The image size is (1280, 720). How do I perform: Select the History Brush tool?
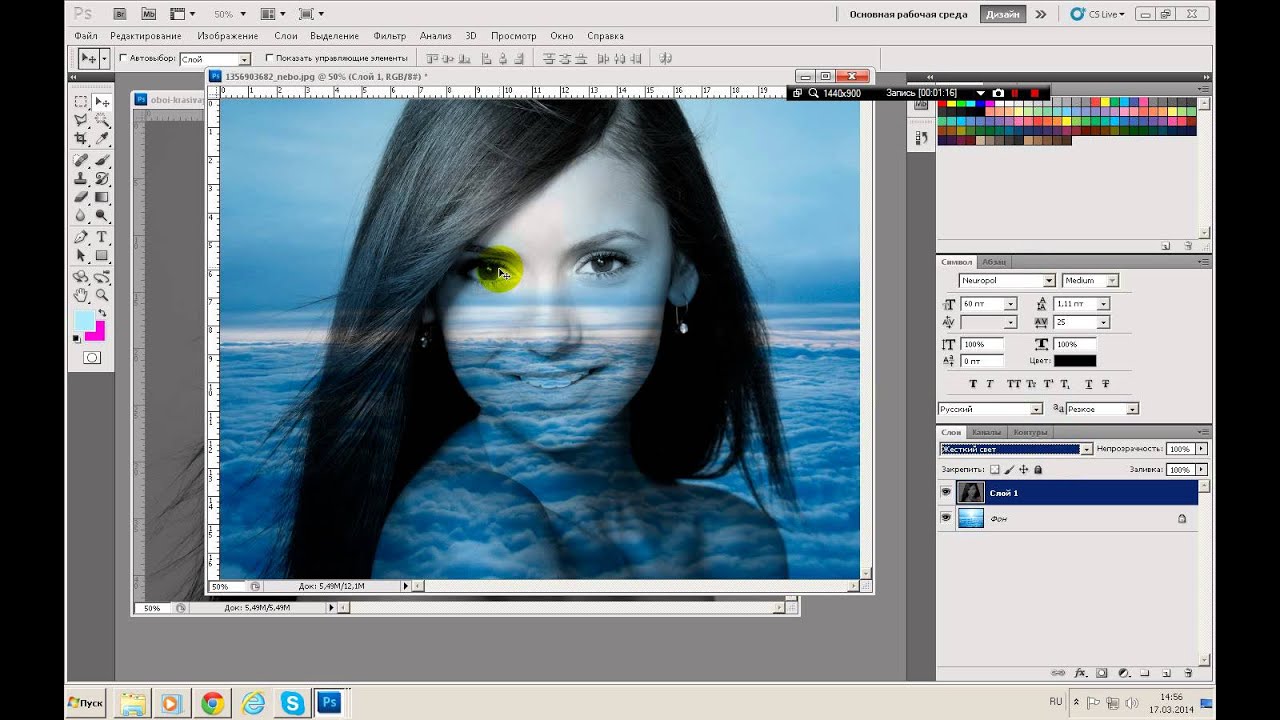point(101,179)
